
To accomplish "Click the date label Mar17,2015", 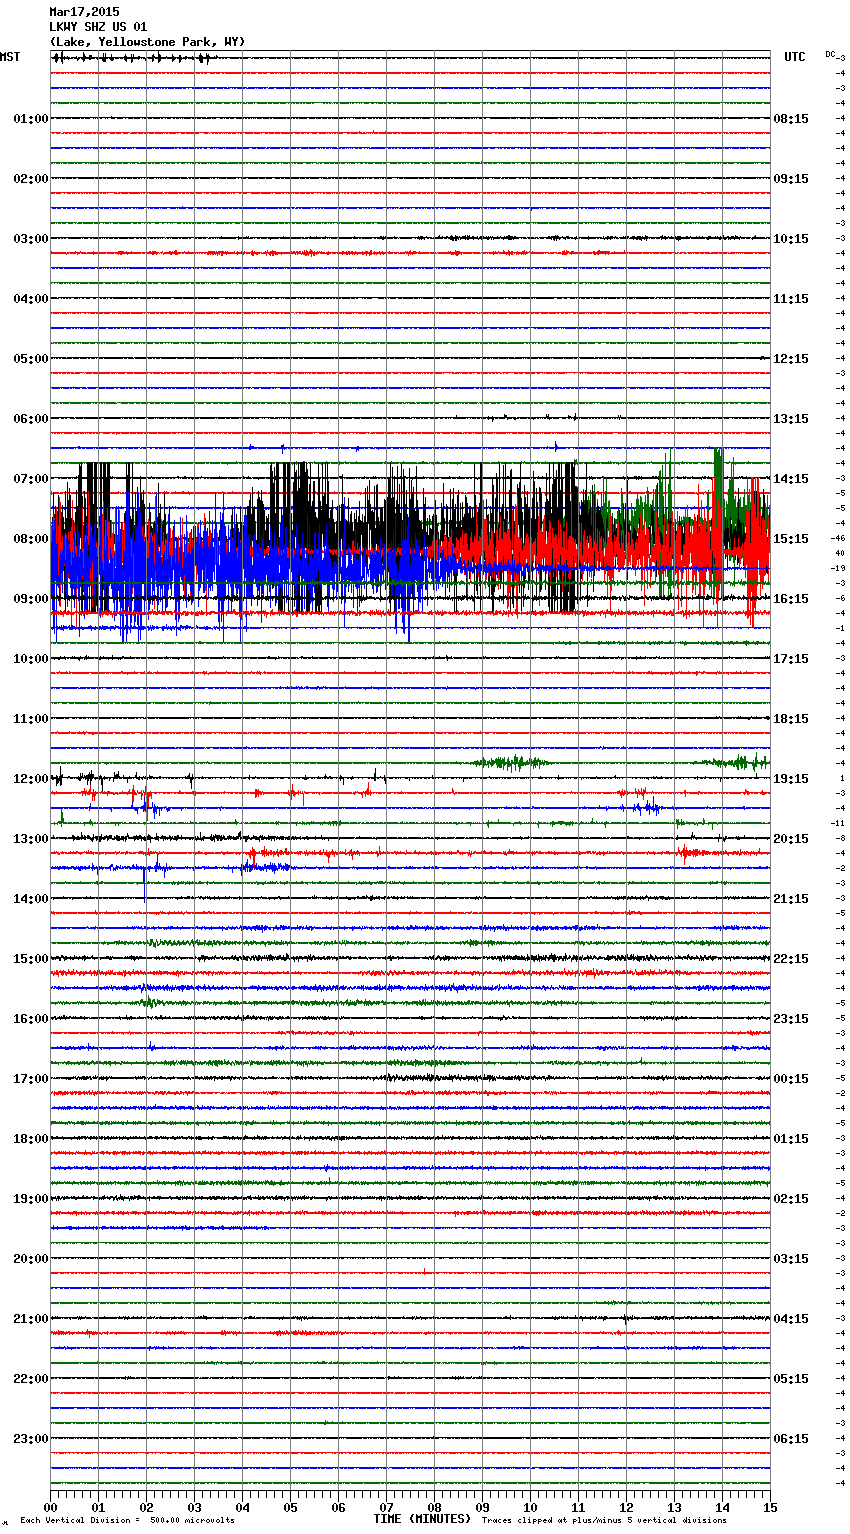I will [x=84, y=12].
